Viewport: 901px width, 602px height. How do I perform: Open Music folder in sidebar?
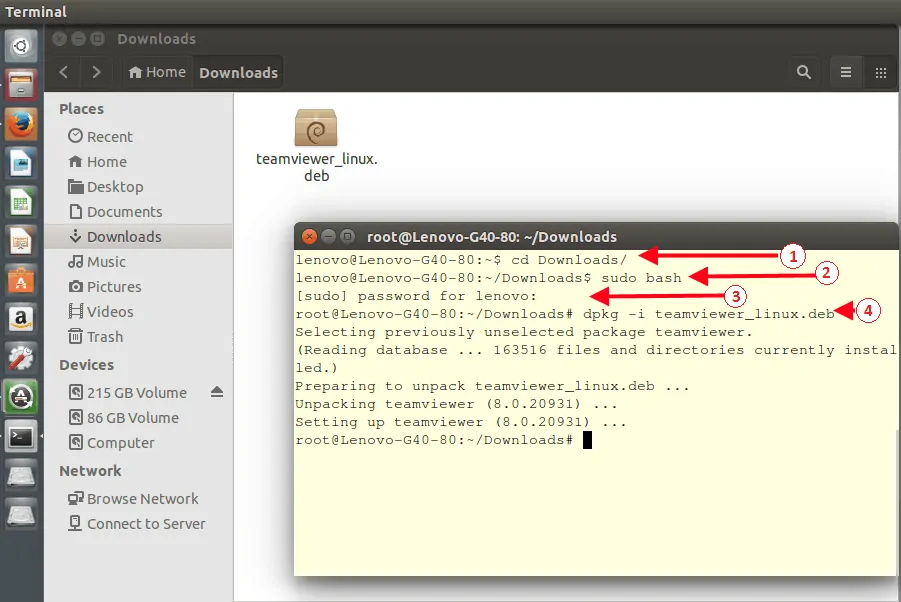[x=138, y=262]
